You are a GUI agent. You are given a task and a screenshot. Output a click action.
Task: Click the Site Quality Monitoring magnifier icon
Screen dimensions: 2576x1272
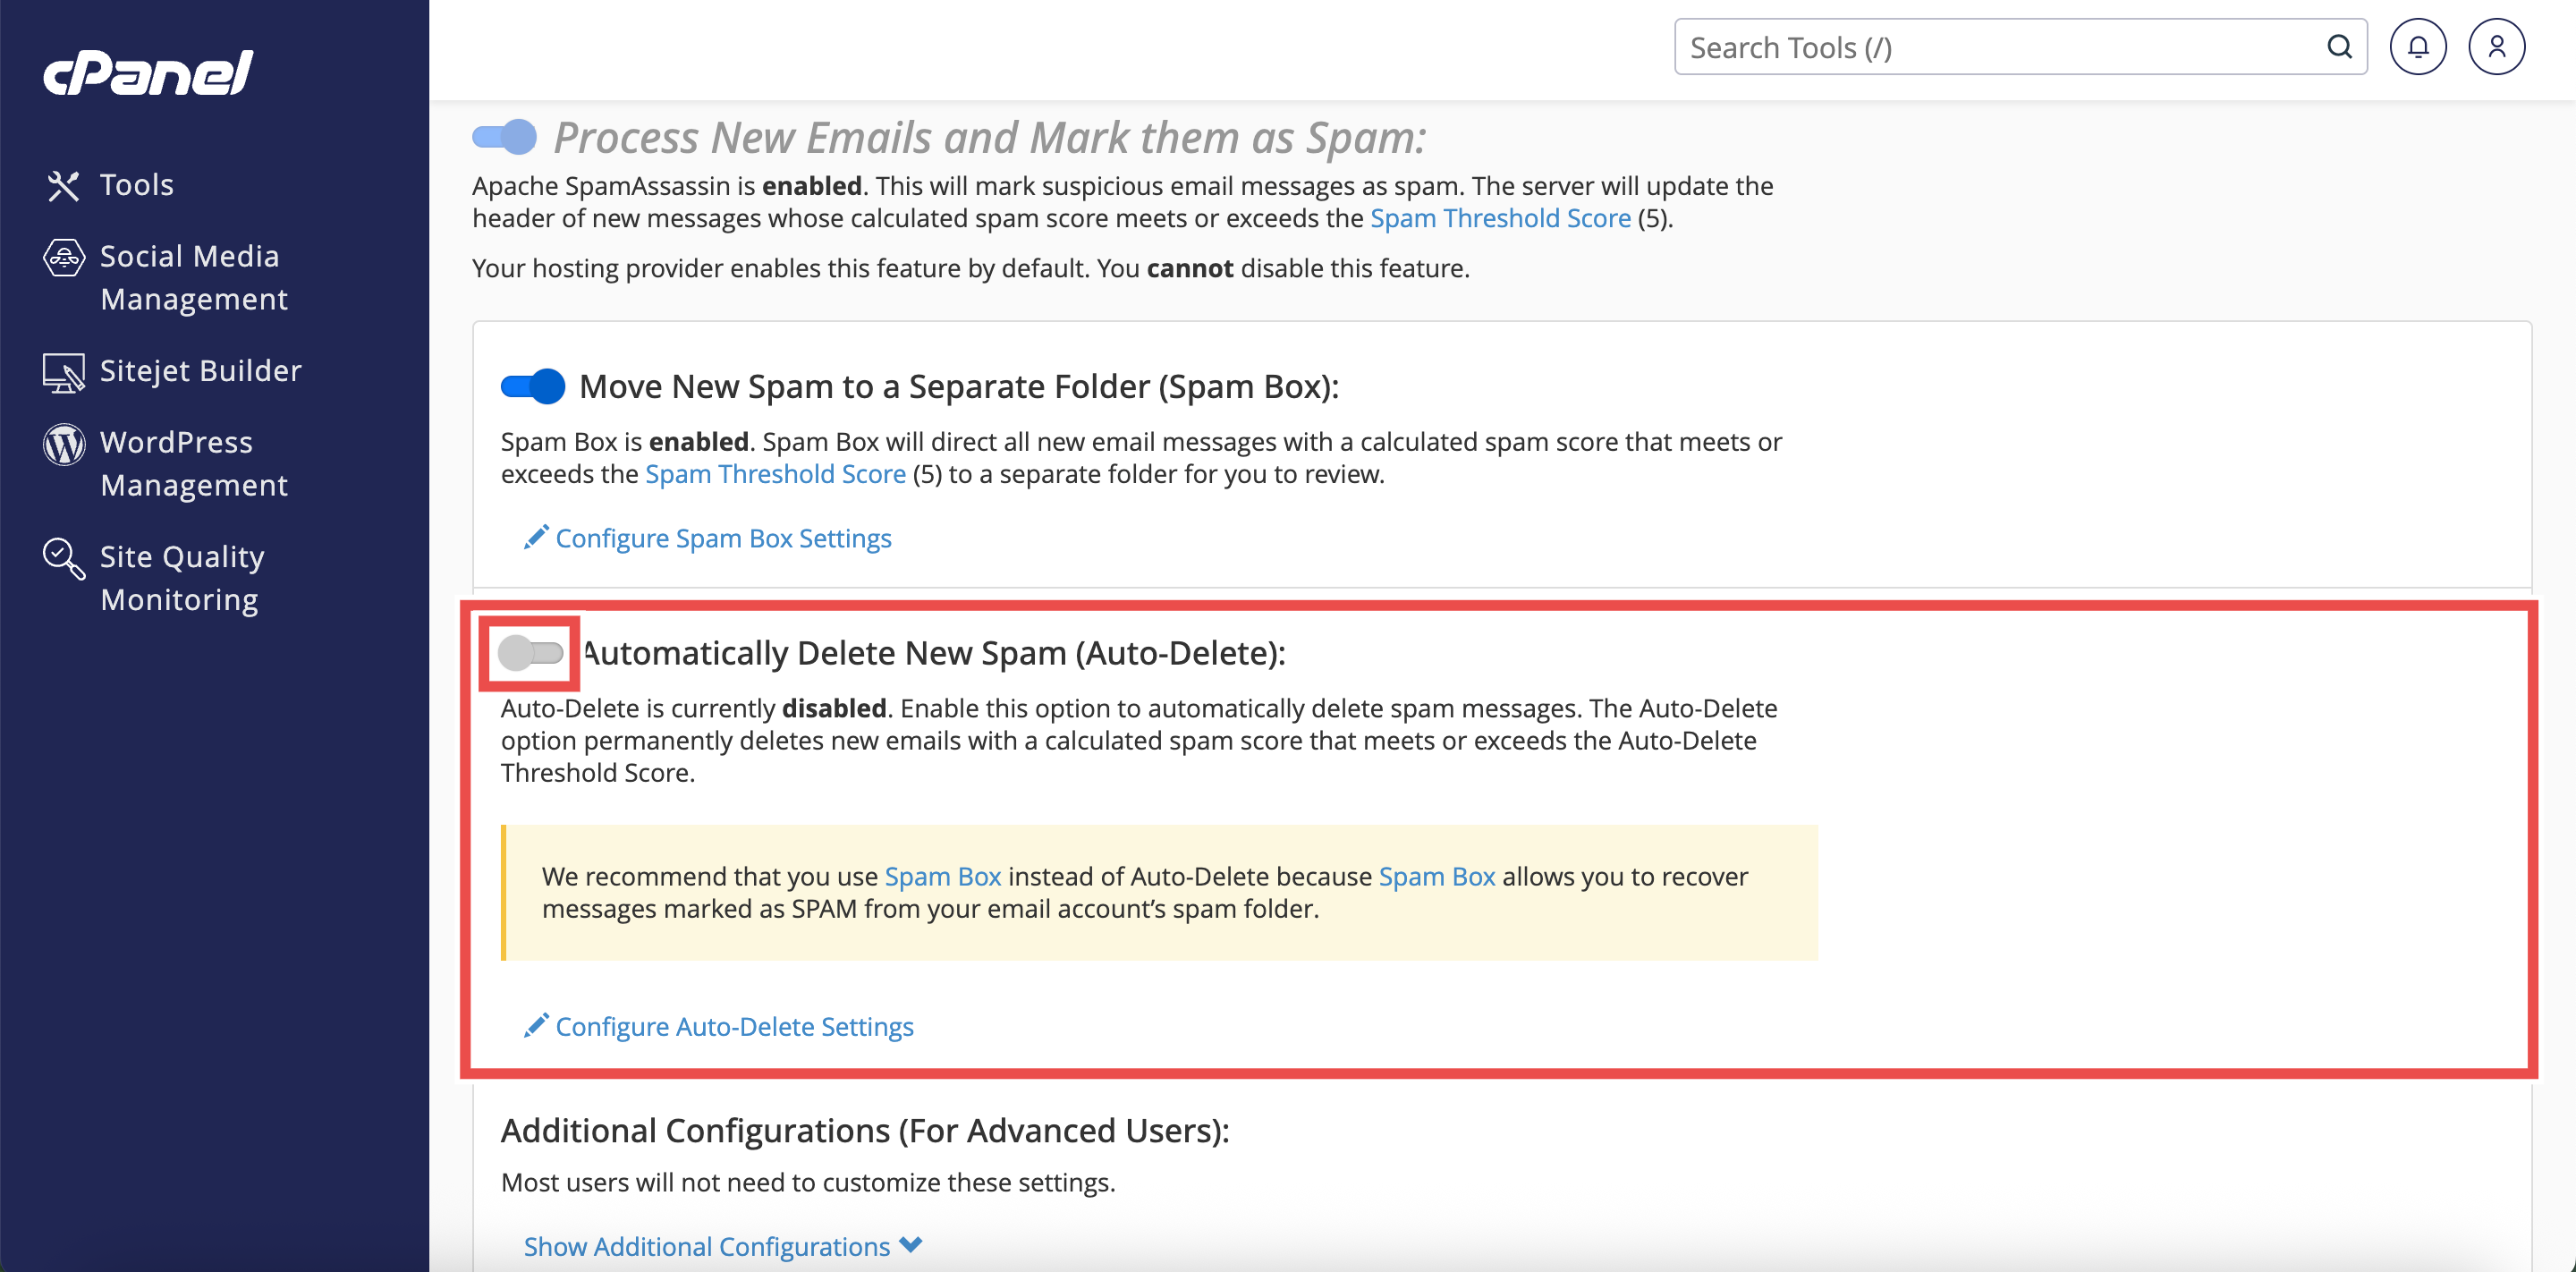click(x=63, y=558)
